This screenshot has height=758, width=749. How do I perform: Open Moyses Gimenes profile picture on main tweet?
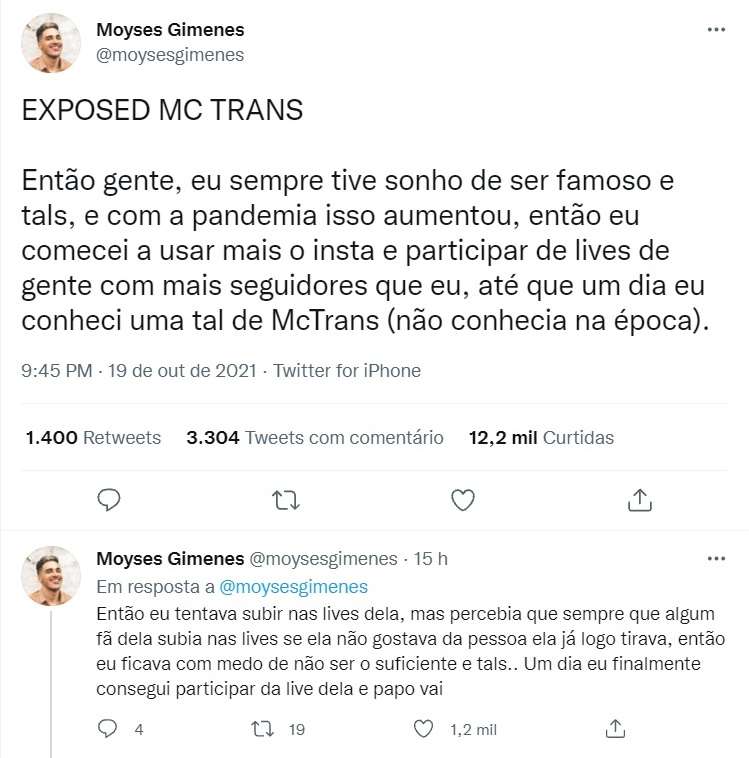[51, 43]
